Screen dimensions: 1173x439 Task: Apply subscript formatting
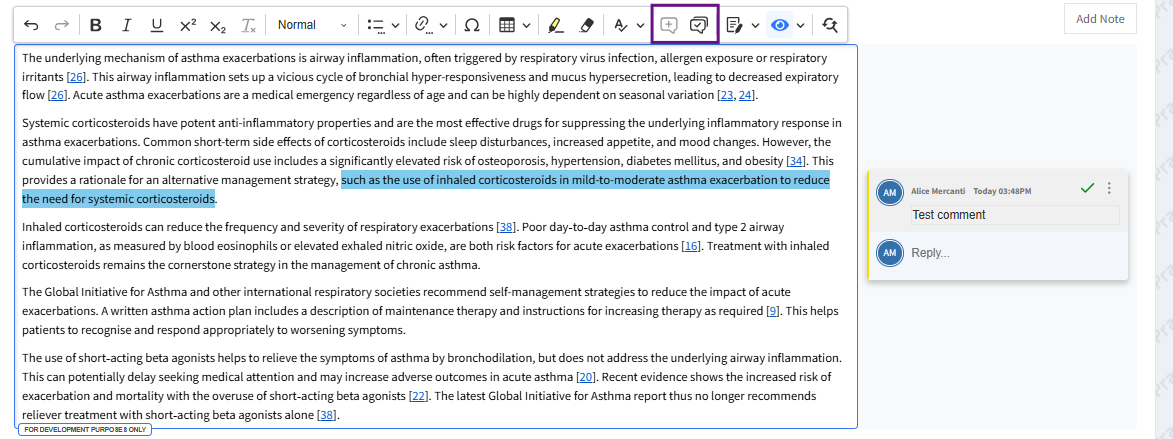(x=218, y=25)
